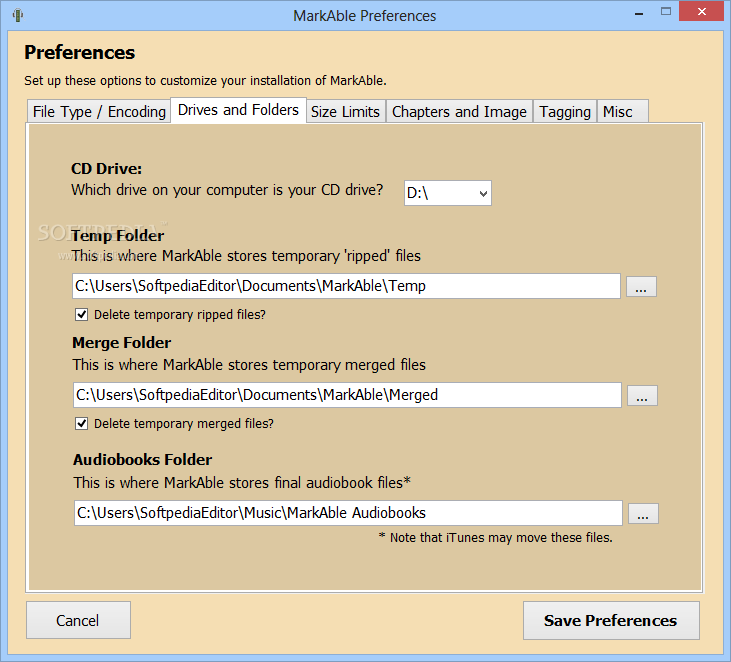Open the Misc tab

(622, 112)
